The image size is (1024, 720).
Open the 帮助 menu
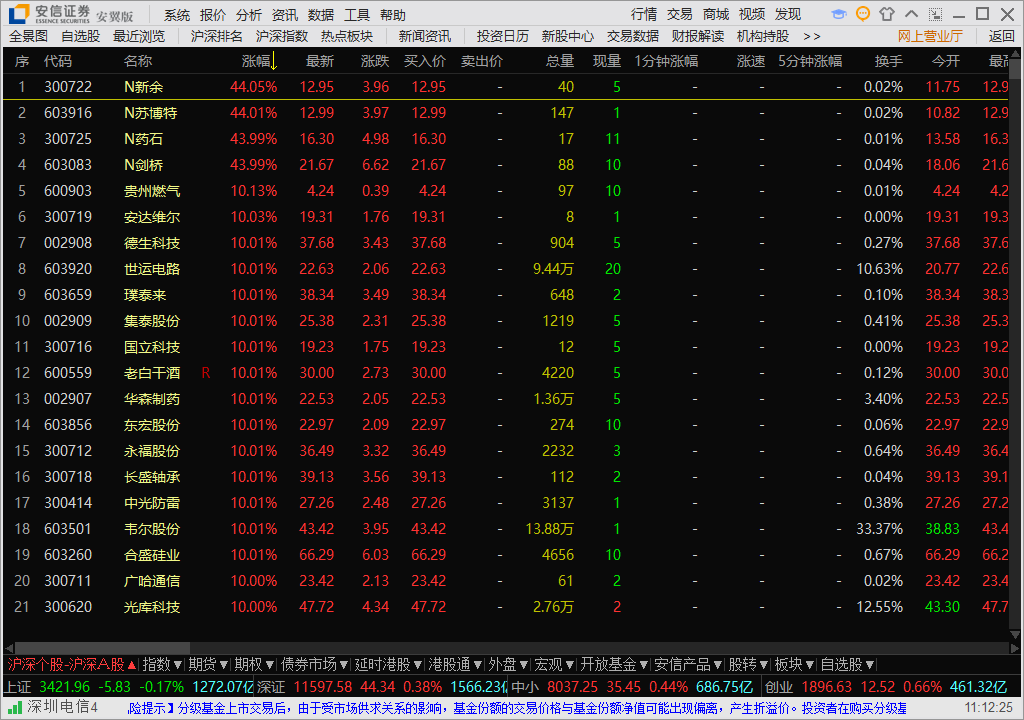click(392, 15)
